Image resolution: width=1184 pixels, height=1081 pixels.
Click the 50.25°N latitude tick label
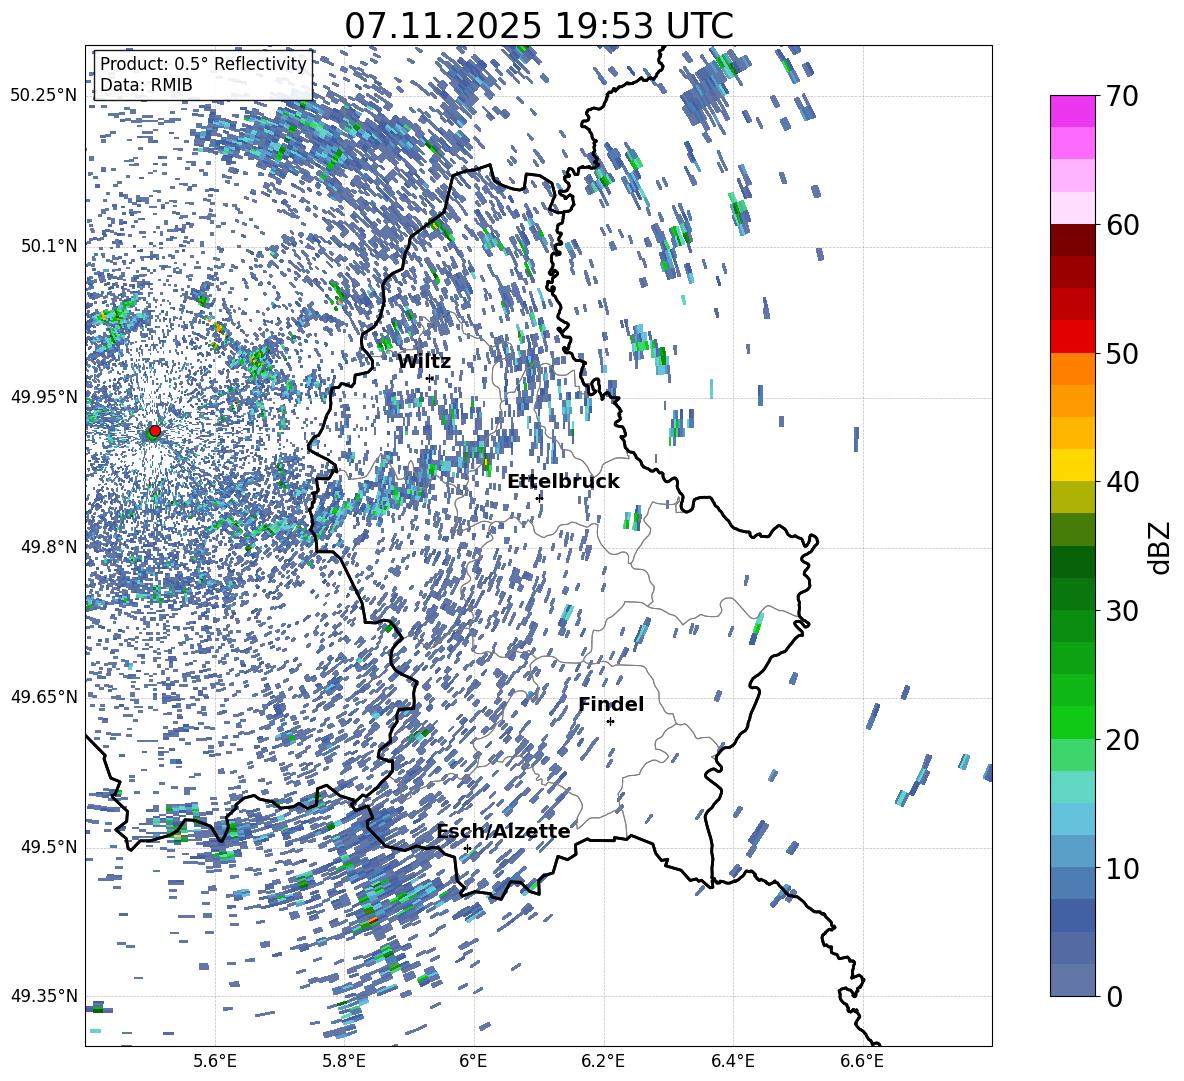coord(44,96)
